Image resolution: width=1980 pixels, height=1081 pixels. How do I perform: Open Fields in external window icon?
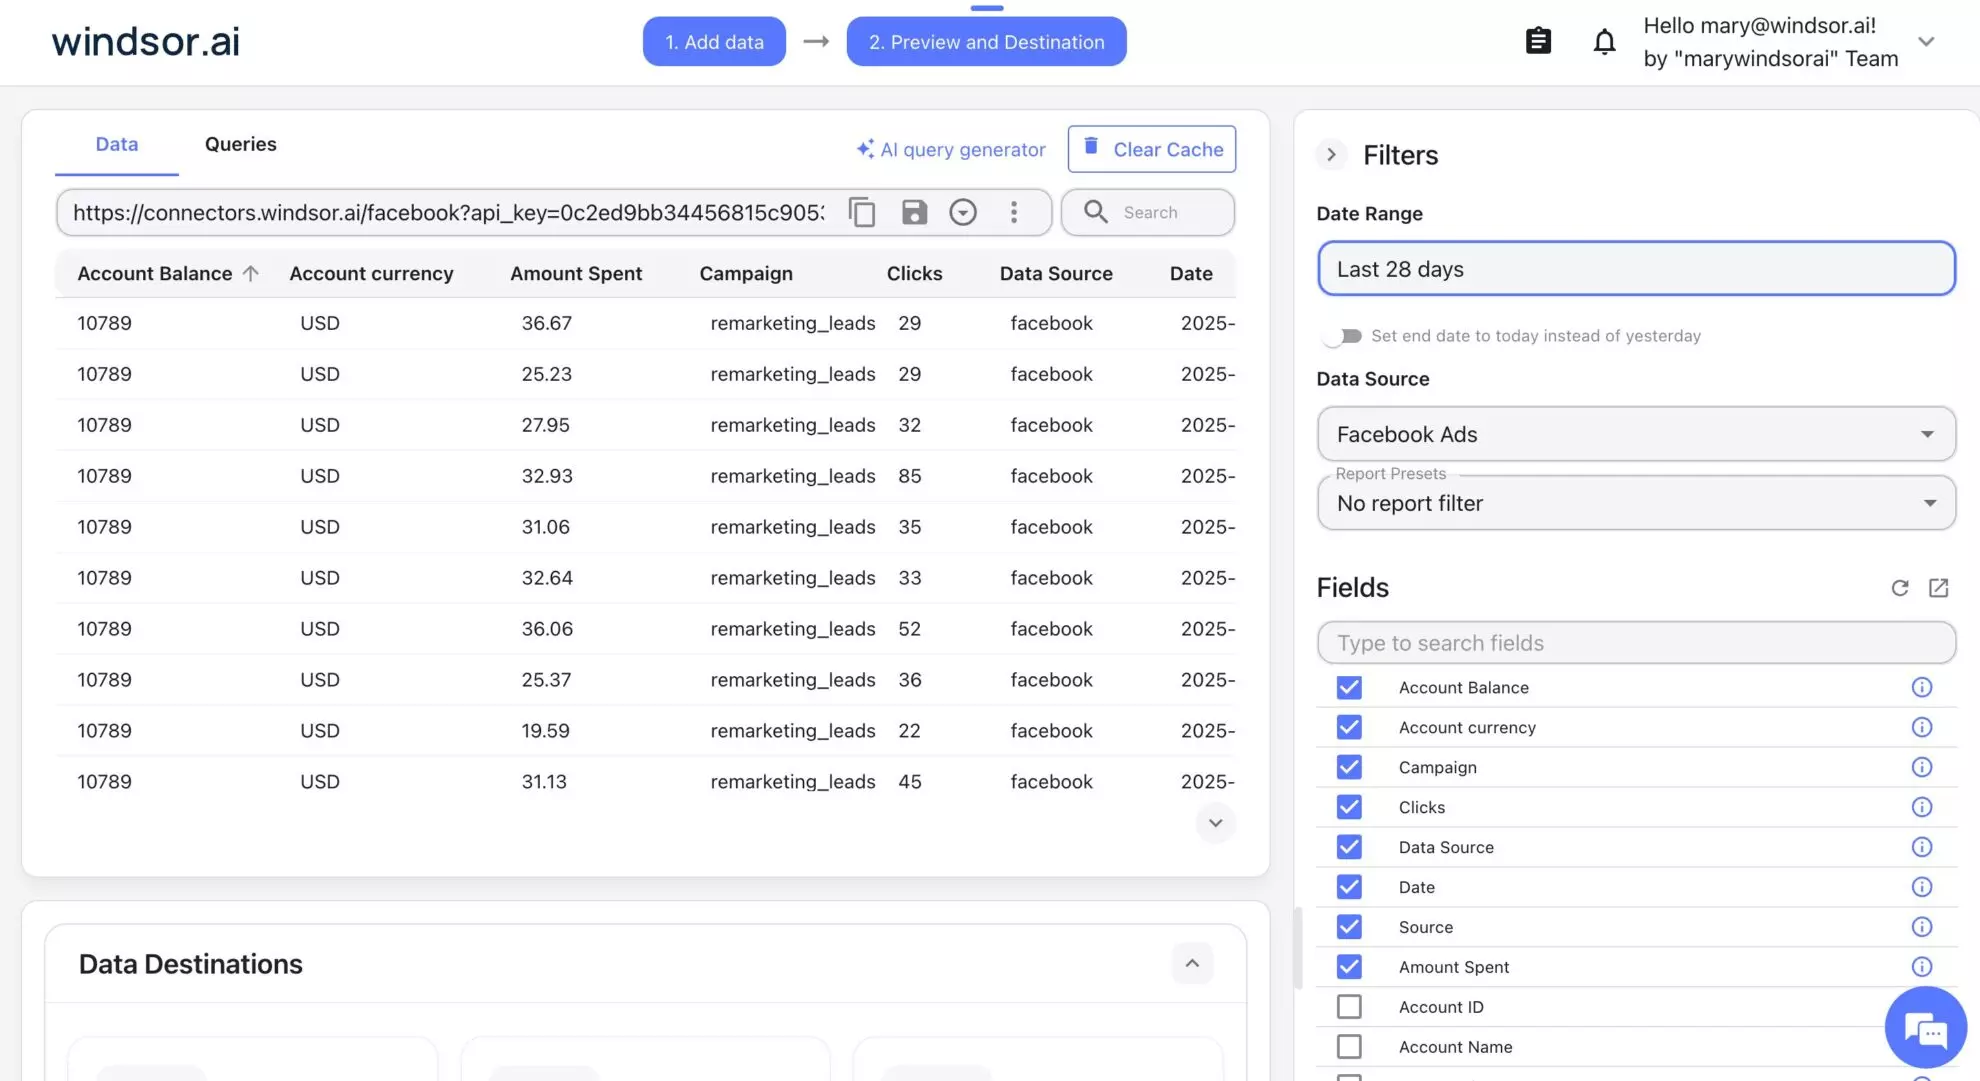pos(1938,588)
